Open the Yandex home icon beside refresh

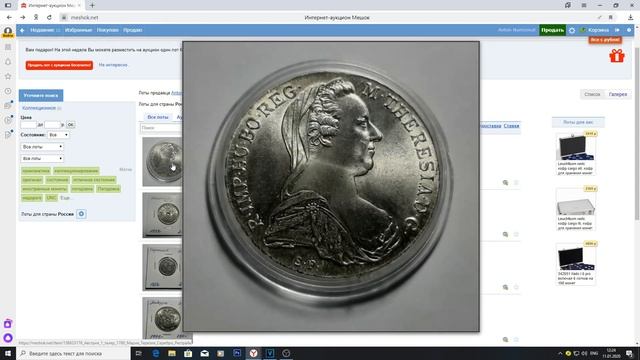coord(36,18)
